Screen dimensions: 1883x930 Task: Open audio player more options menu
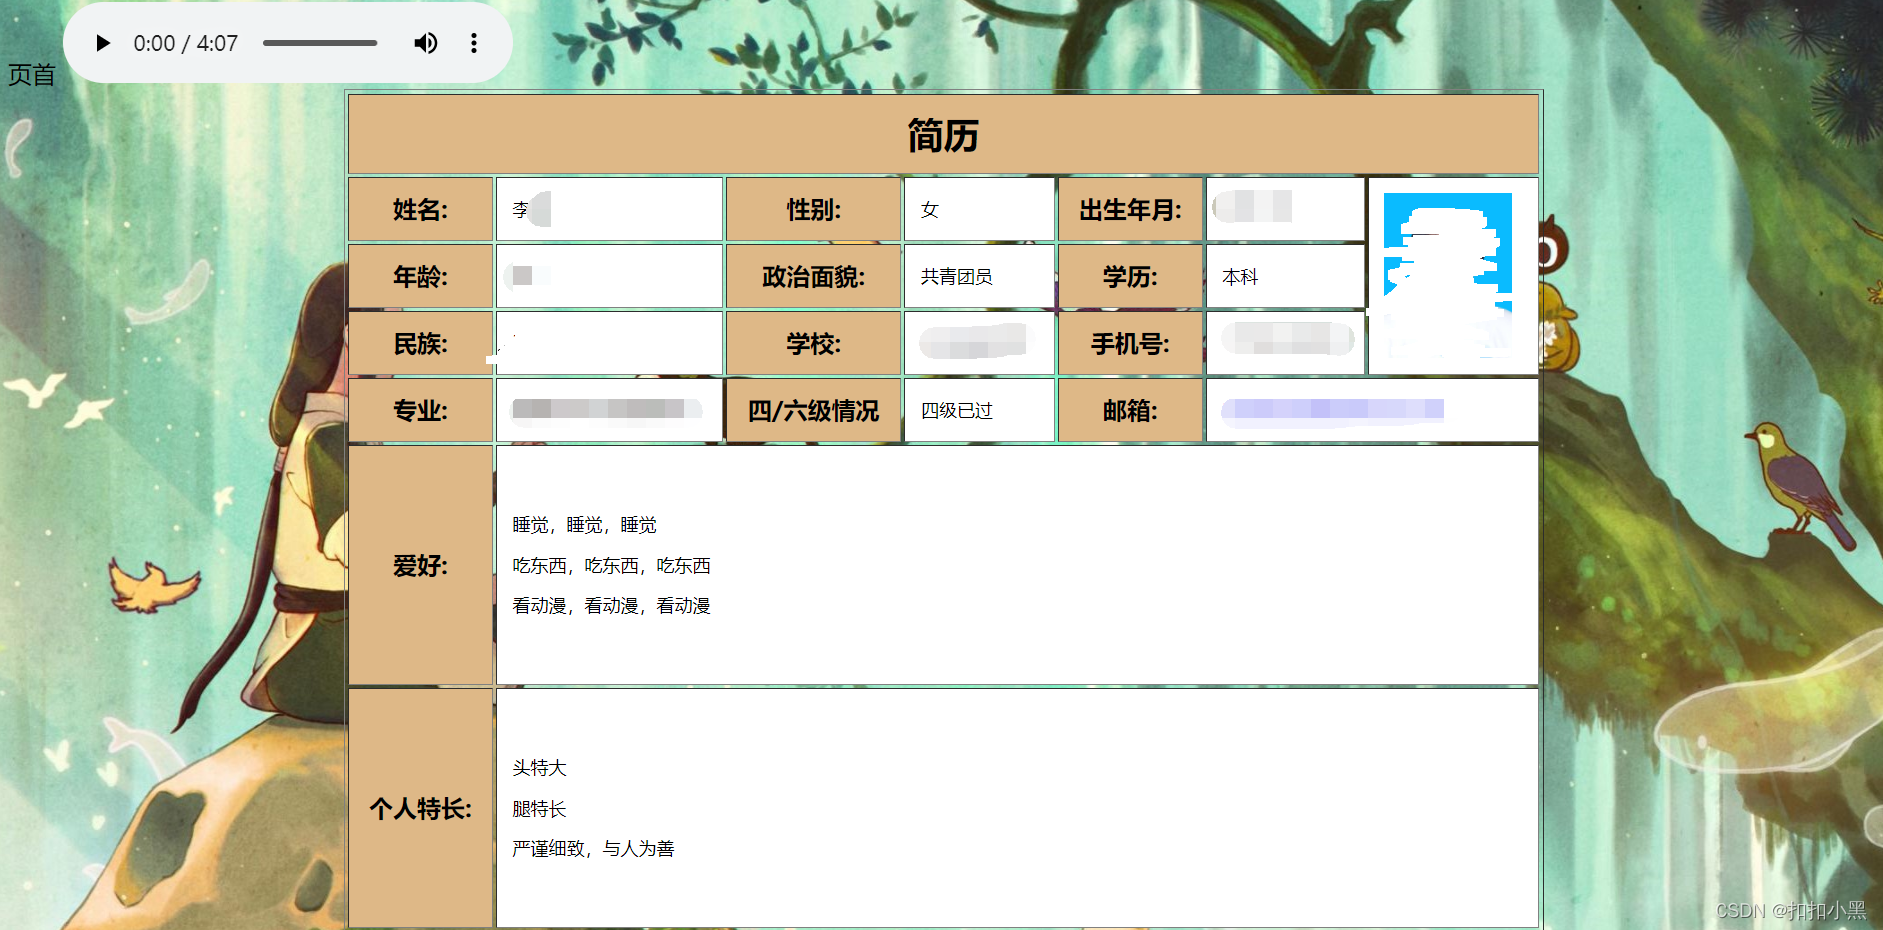pyautogui.click(x=474, y=43)
